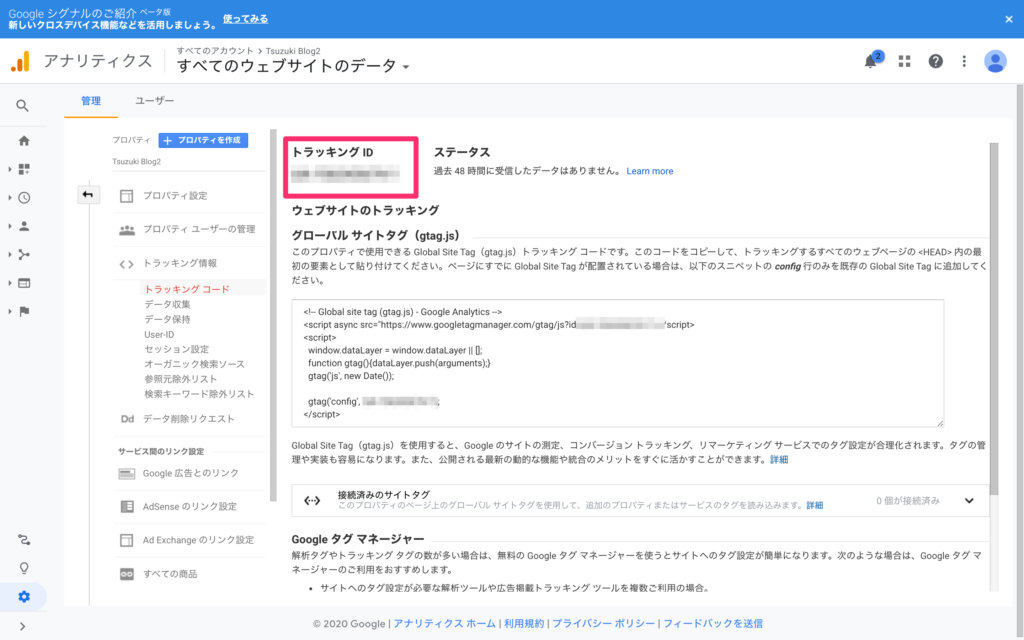Screen dimensions: 1024x640
Task: Click Tsuzuki Blog2 in the breadcrumb
Action: 293,51
